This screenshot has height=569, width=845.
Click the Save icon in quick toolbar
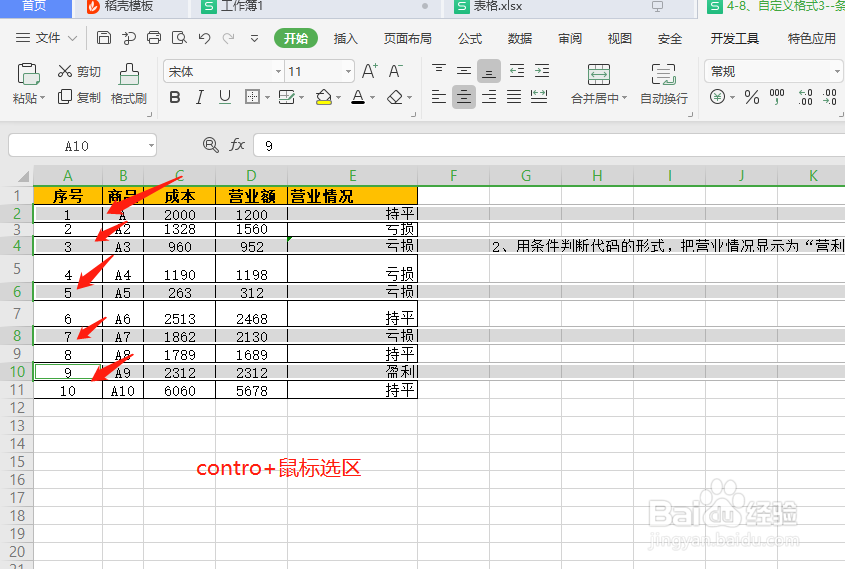[x=103, y=38]
